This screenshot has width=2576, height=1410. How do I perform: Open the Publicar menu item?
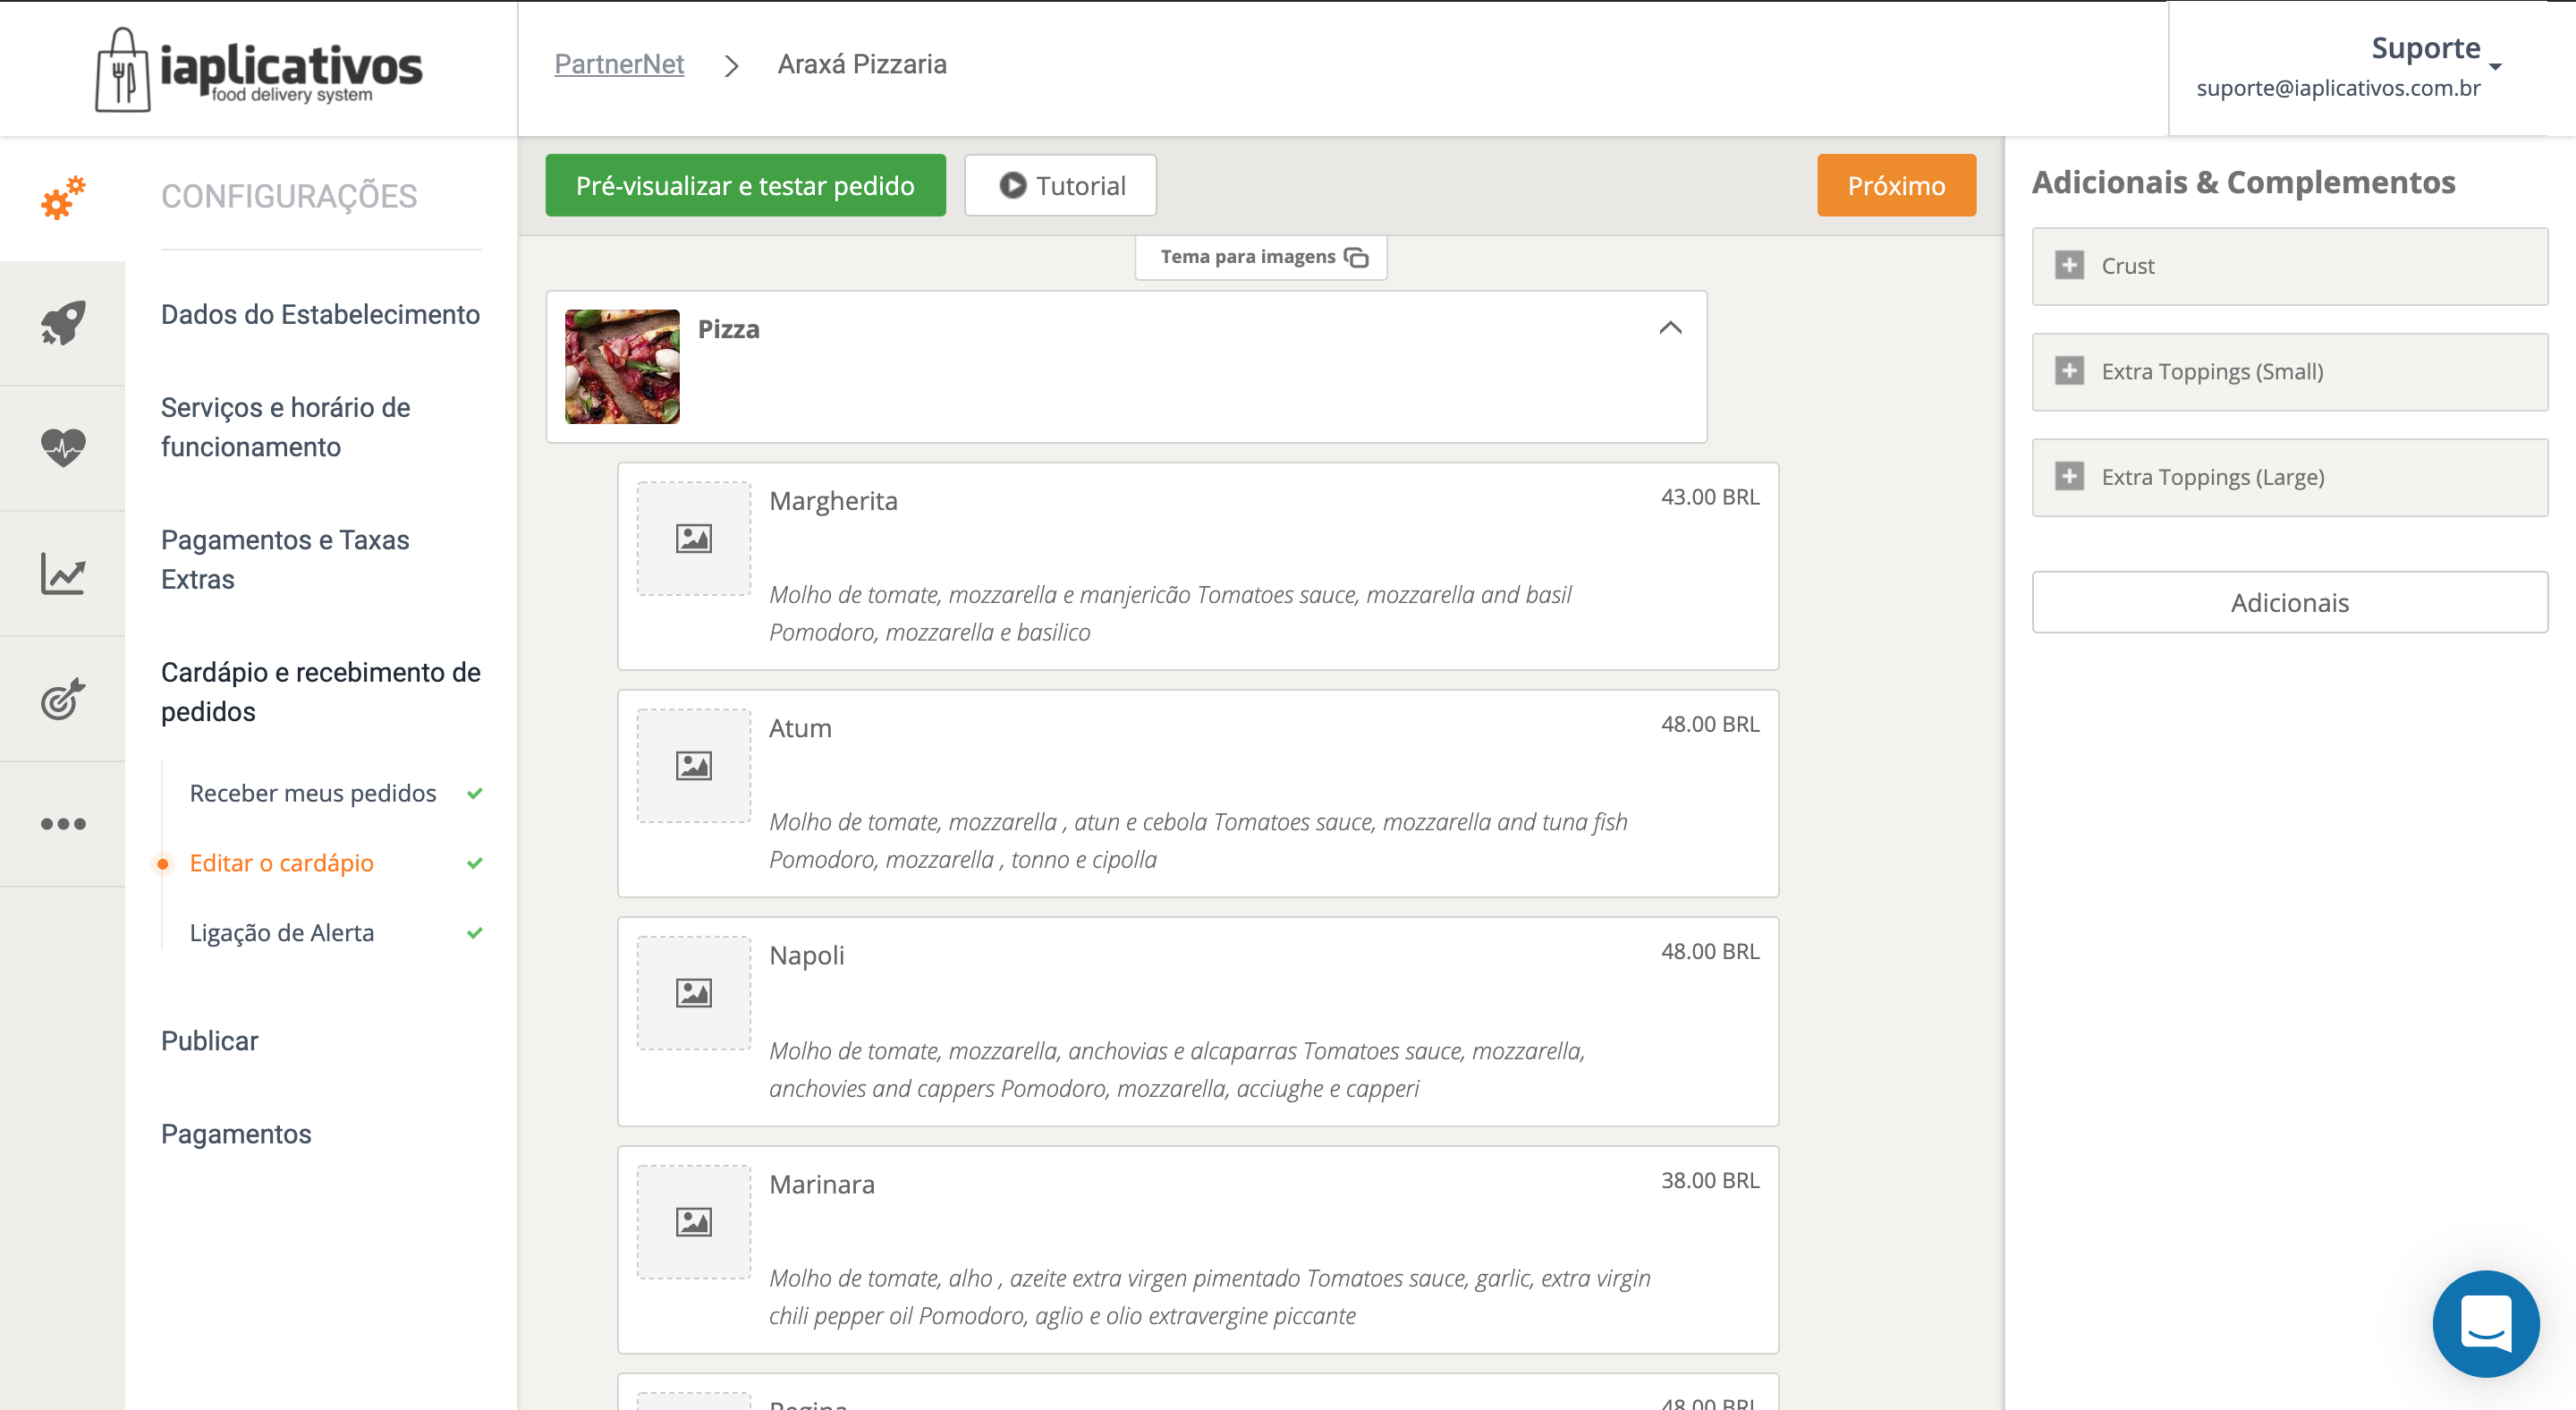[x=209, y=1041]
